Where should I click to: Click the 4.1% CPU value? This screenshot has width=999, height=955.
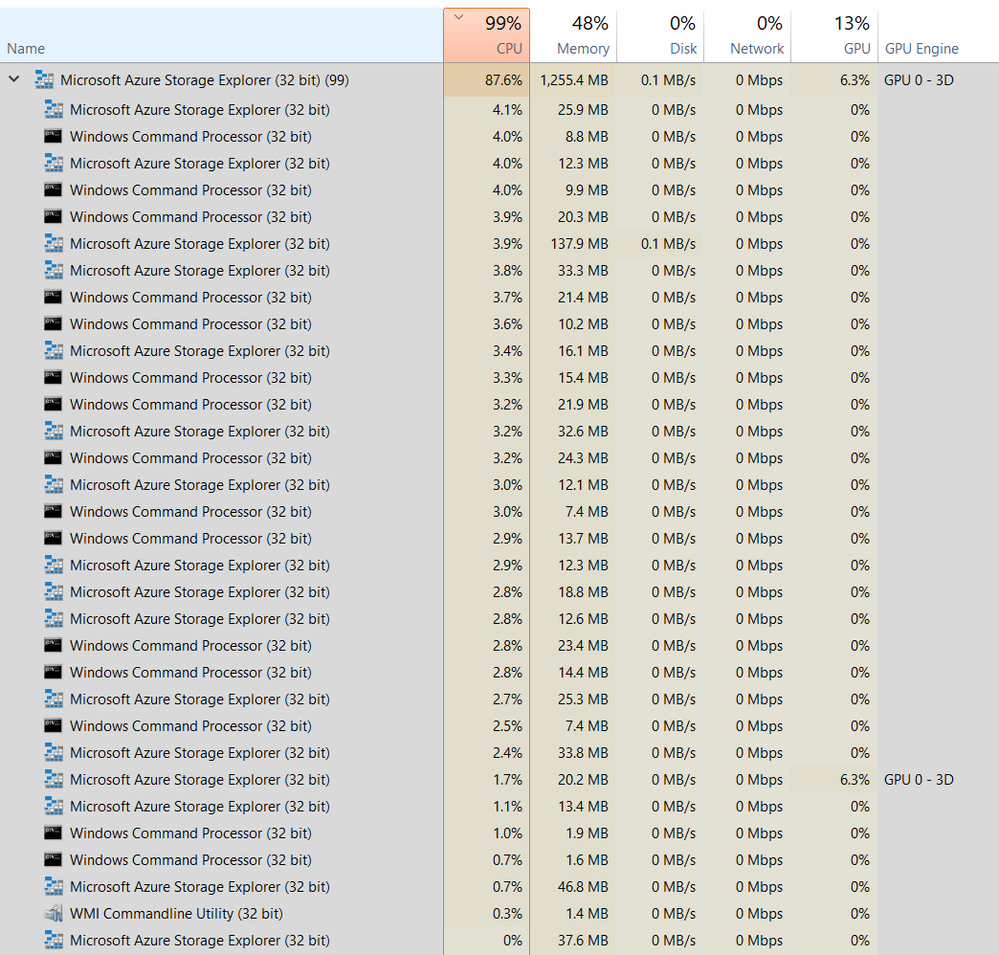coord(507,110)
